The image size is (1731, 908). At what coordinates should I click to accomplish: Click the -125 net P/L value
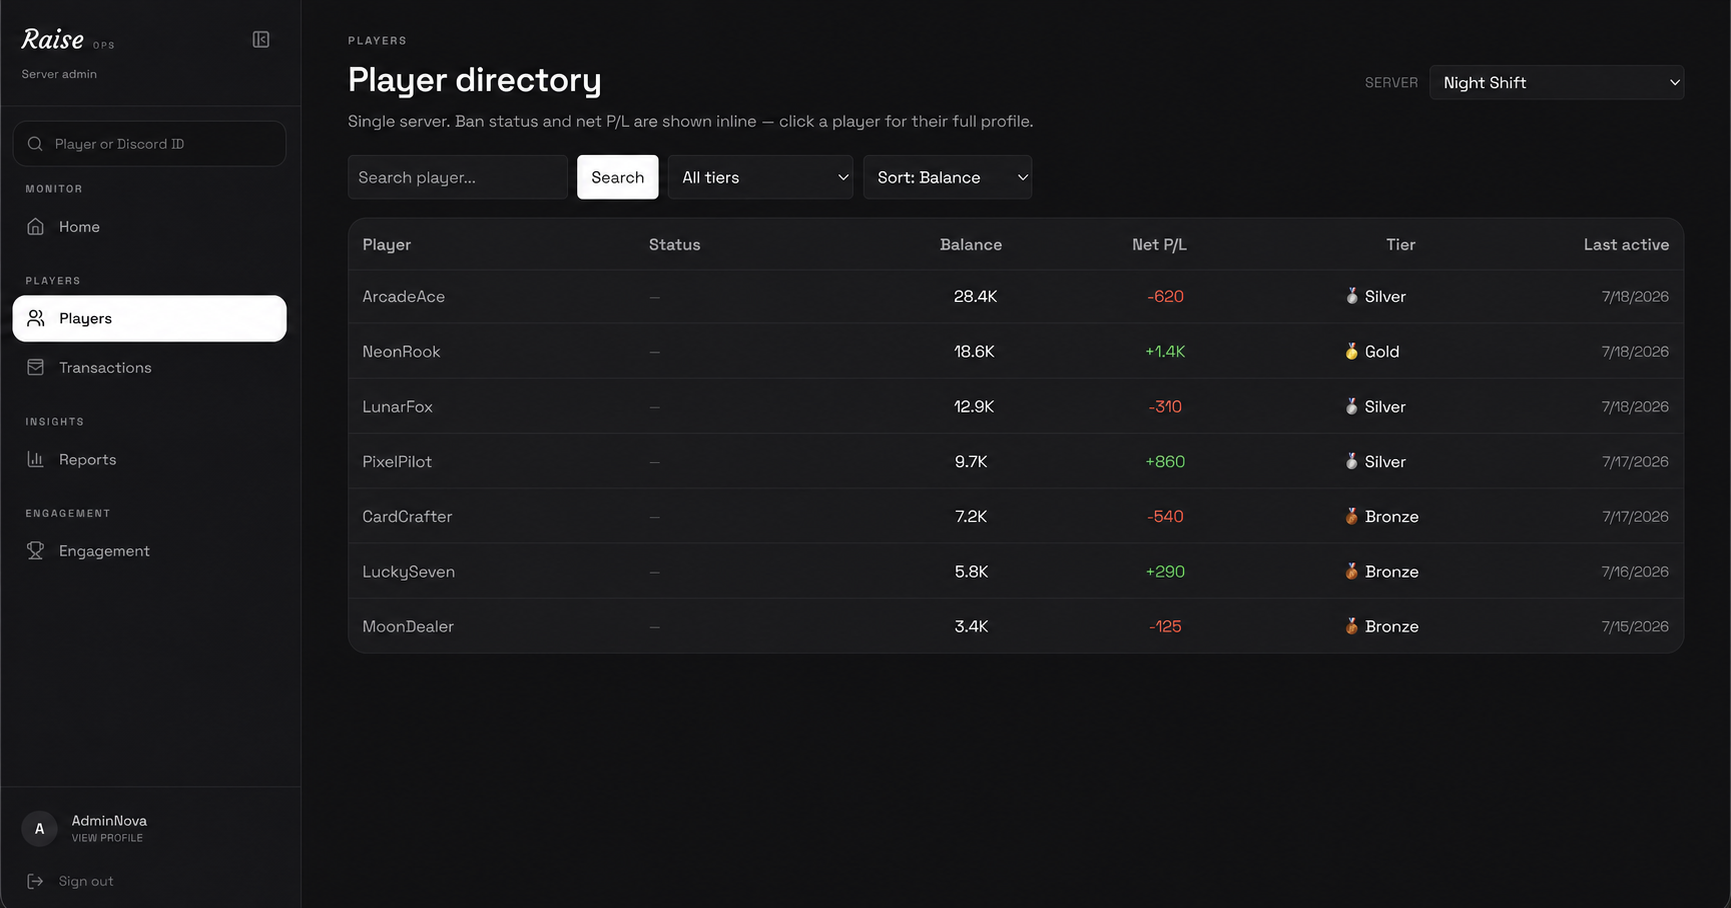click(x=1165, y=626)
